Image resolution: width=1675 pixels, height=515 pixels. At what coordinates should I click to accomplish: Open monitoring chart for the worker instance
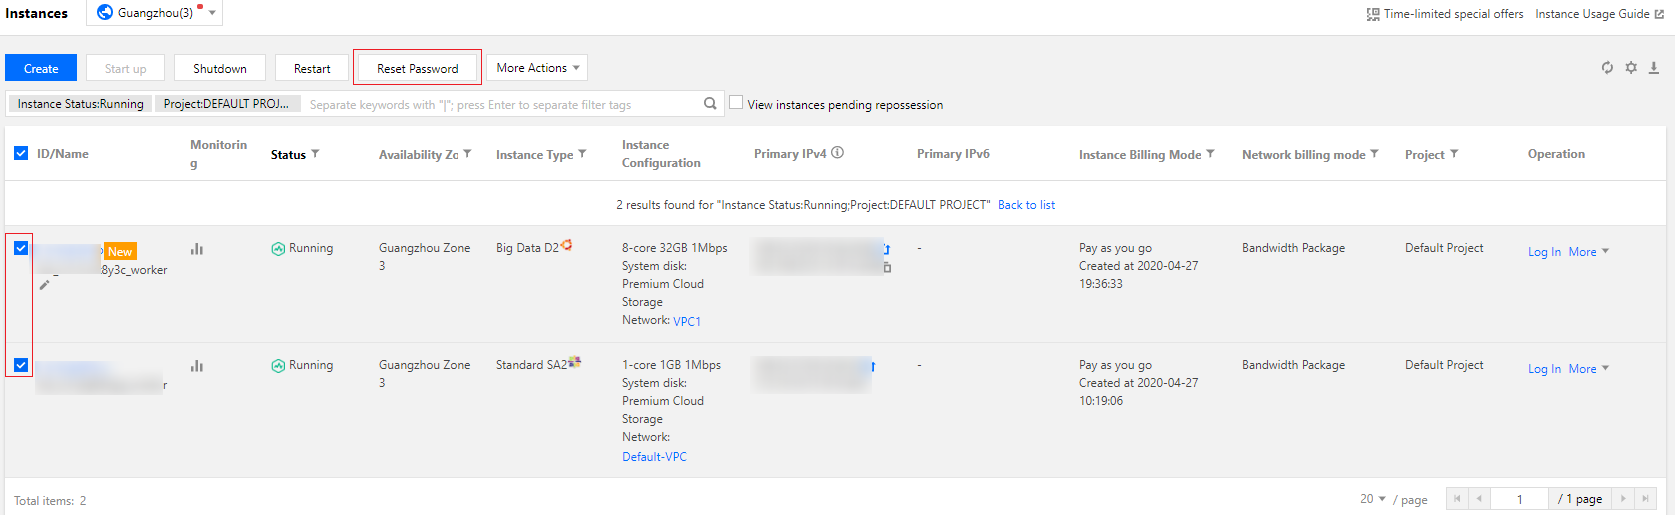pos(197,249)
